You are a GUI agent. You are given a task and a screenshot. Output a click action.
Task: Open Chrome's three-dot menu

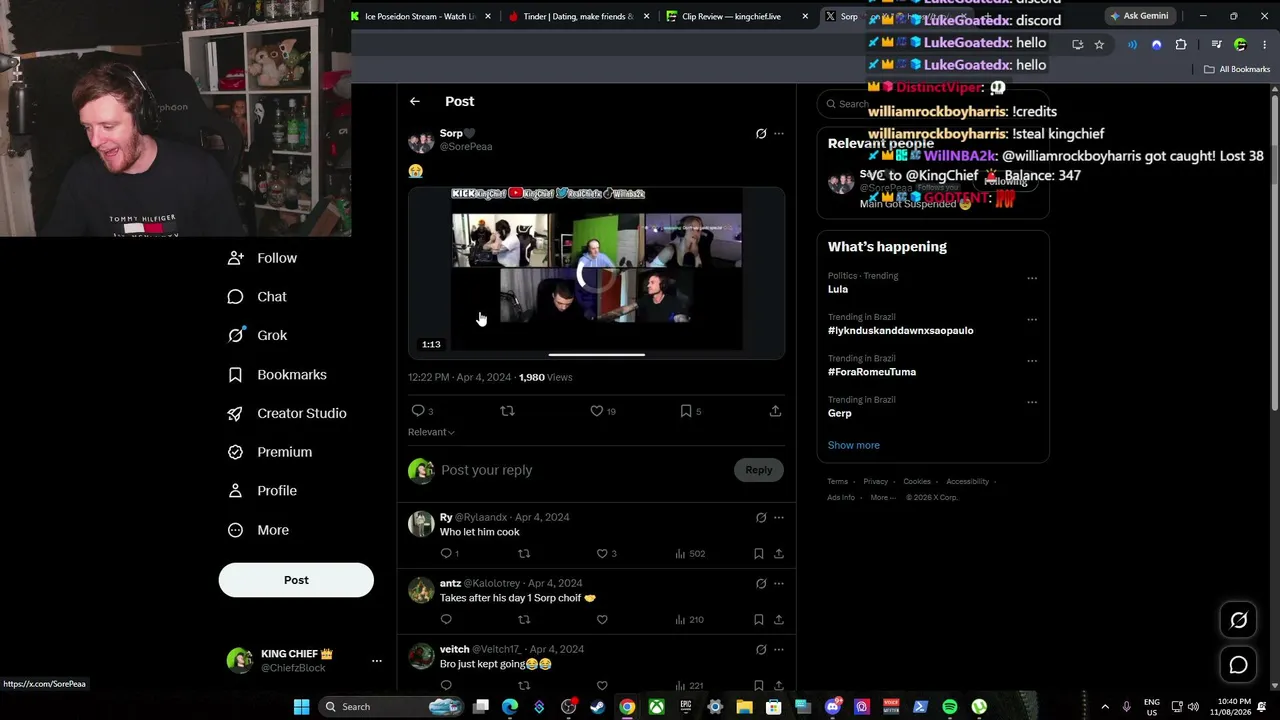click(1264, 44)
